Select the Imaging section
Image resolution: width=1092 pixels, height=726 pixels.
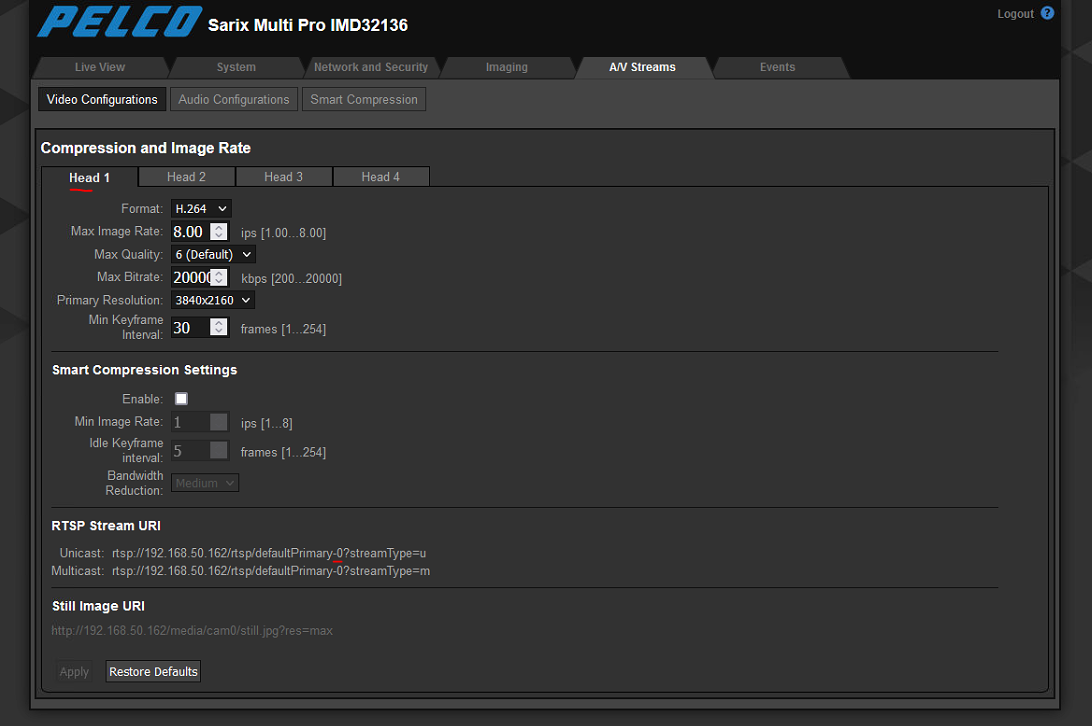click(507, 67)
